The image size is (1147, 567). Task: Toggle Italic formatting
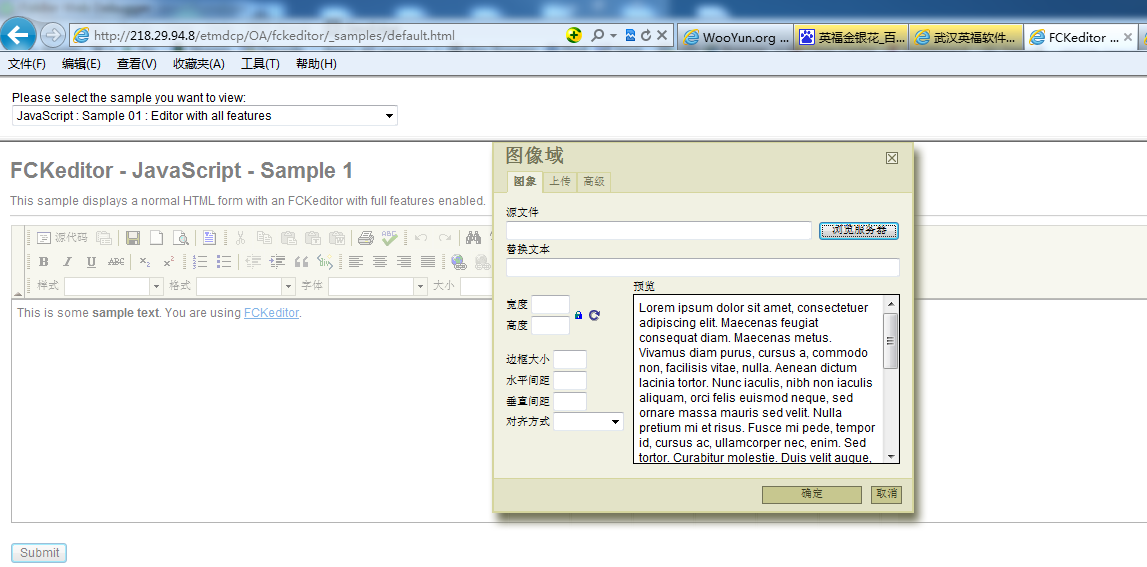(x=67, y=261)
